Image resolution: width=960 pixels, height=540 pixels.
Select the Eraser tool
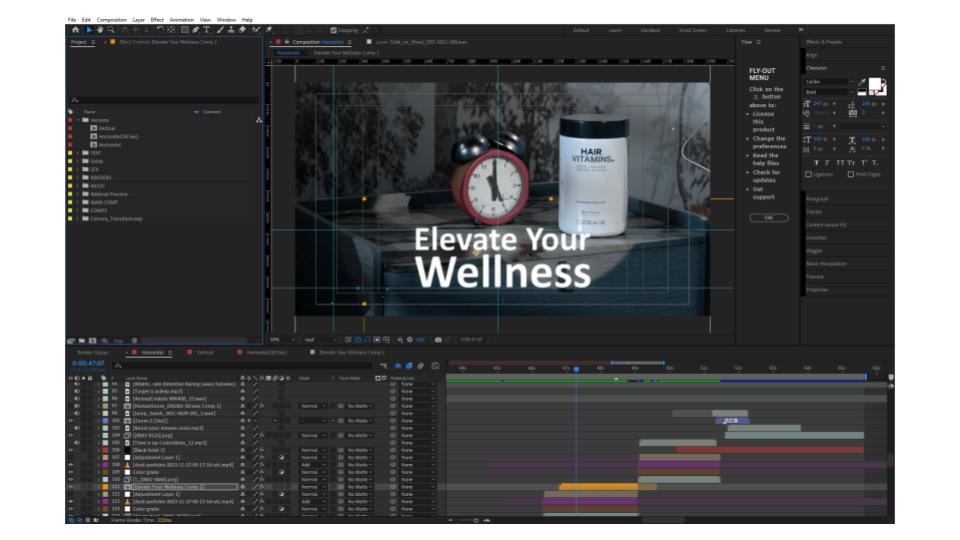pos(243,30)
